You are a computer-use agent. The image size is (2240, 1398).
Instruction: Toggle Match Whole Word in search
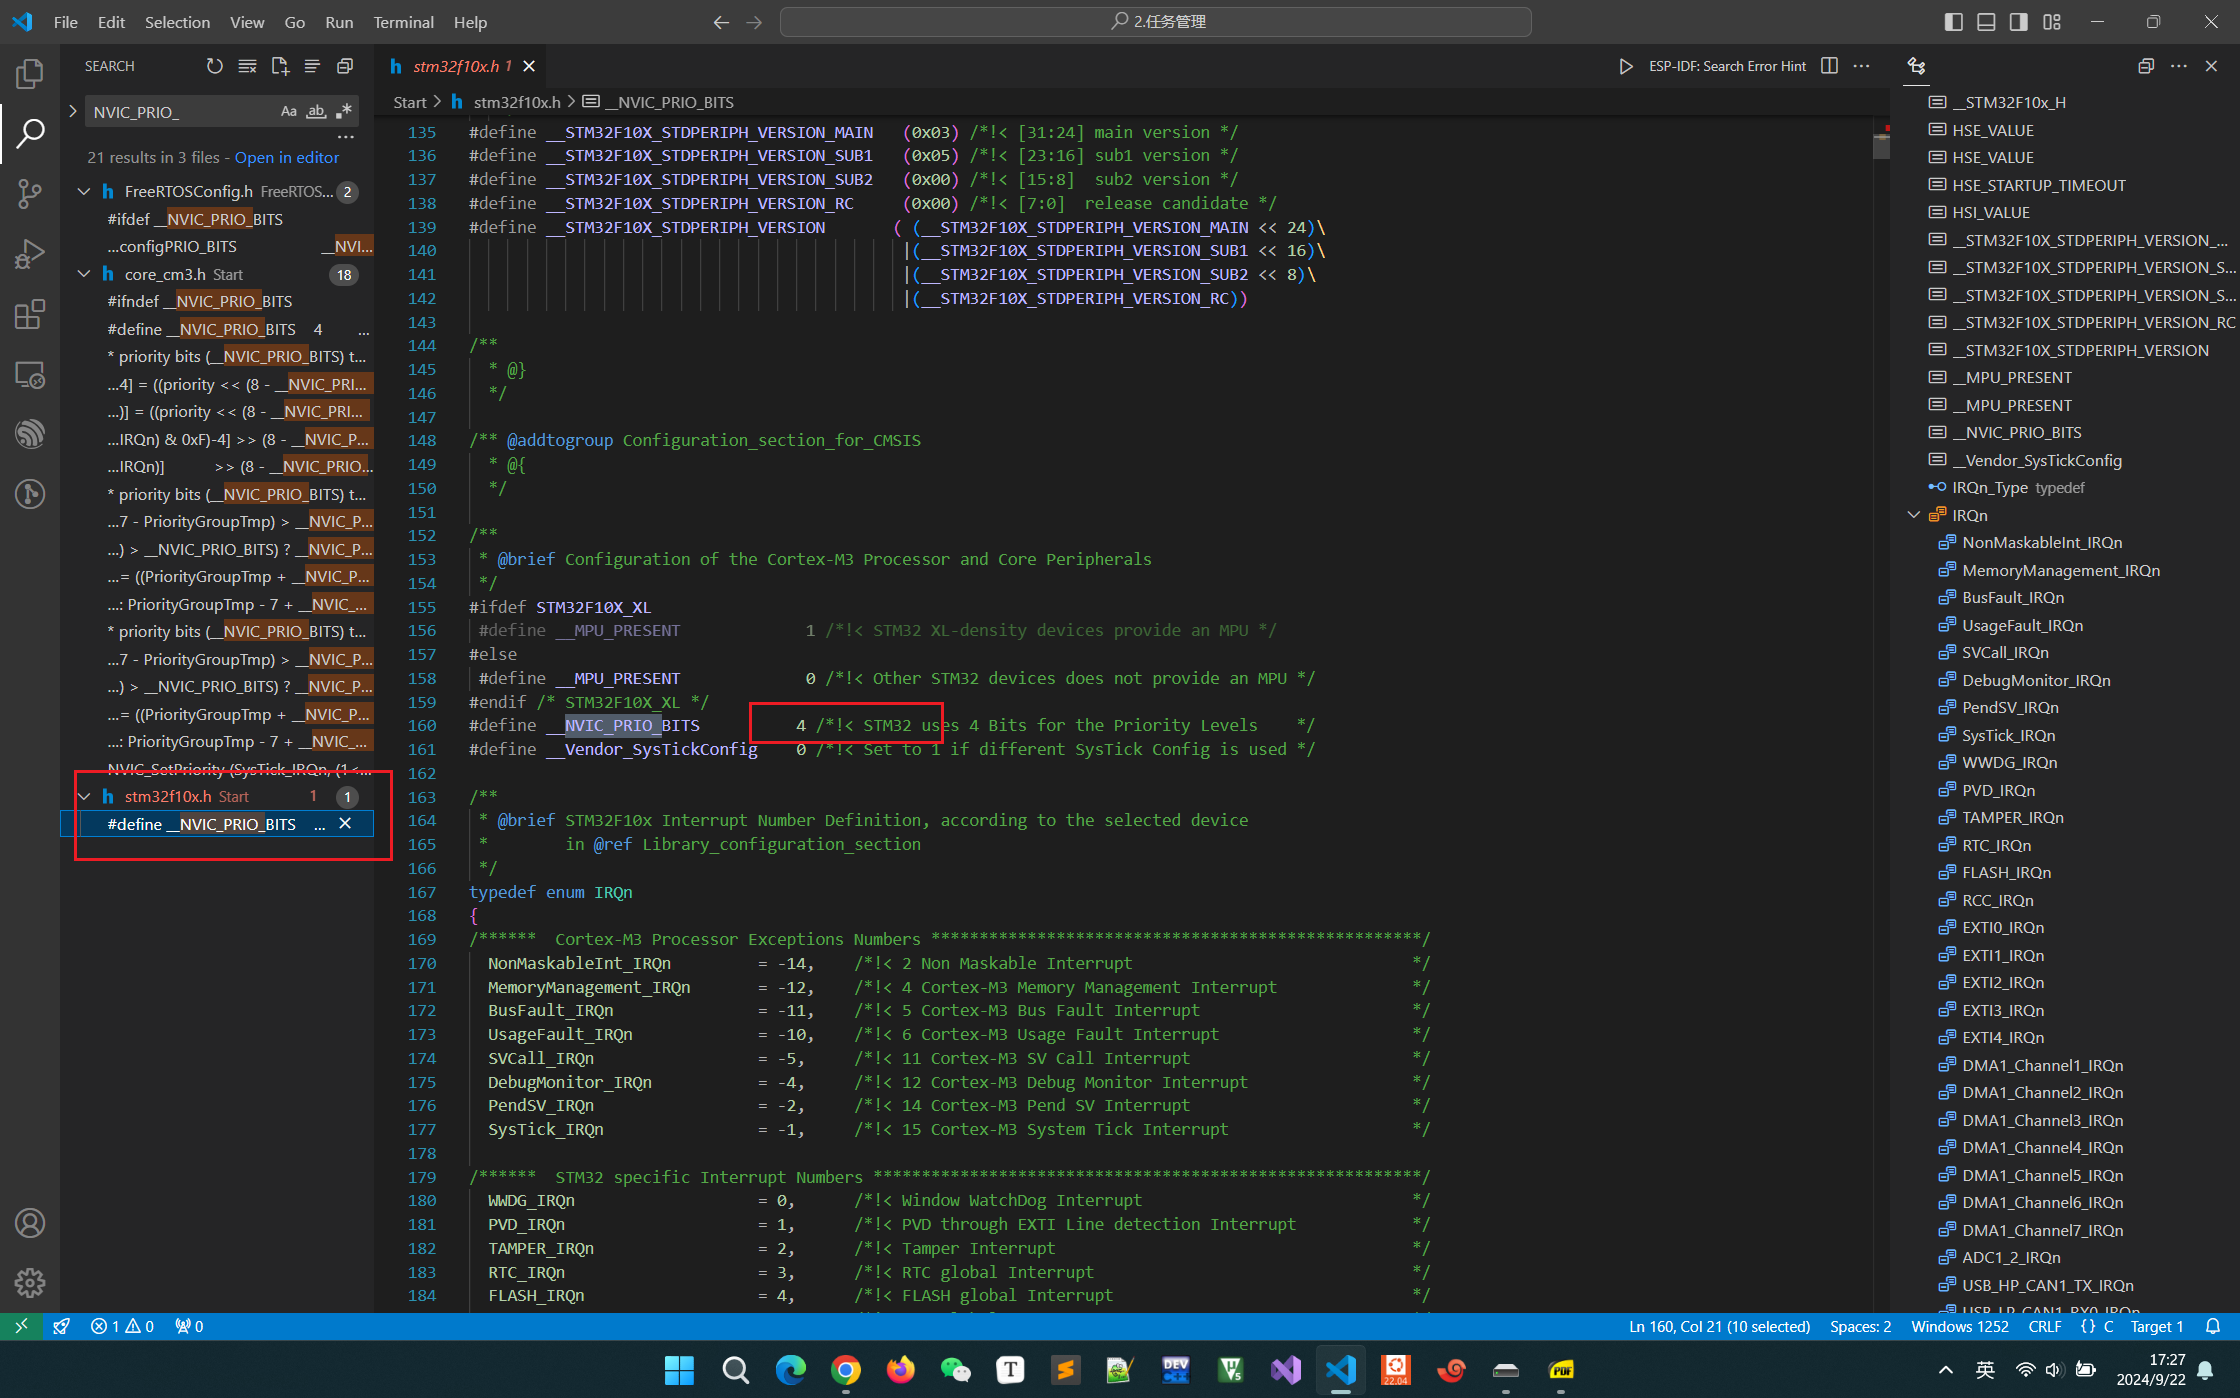316,112
